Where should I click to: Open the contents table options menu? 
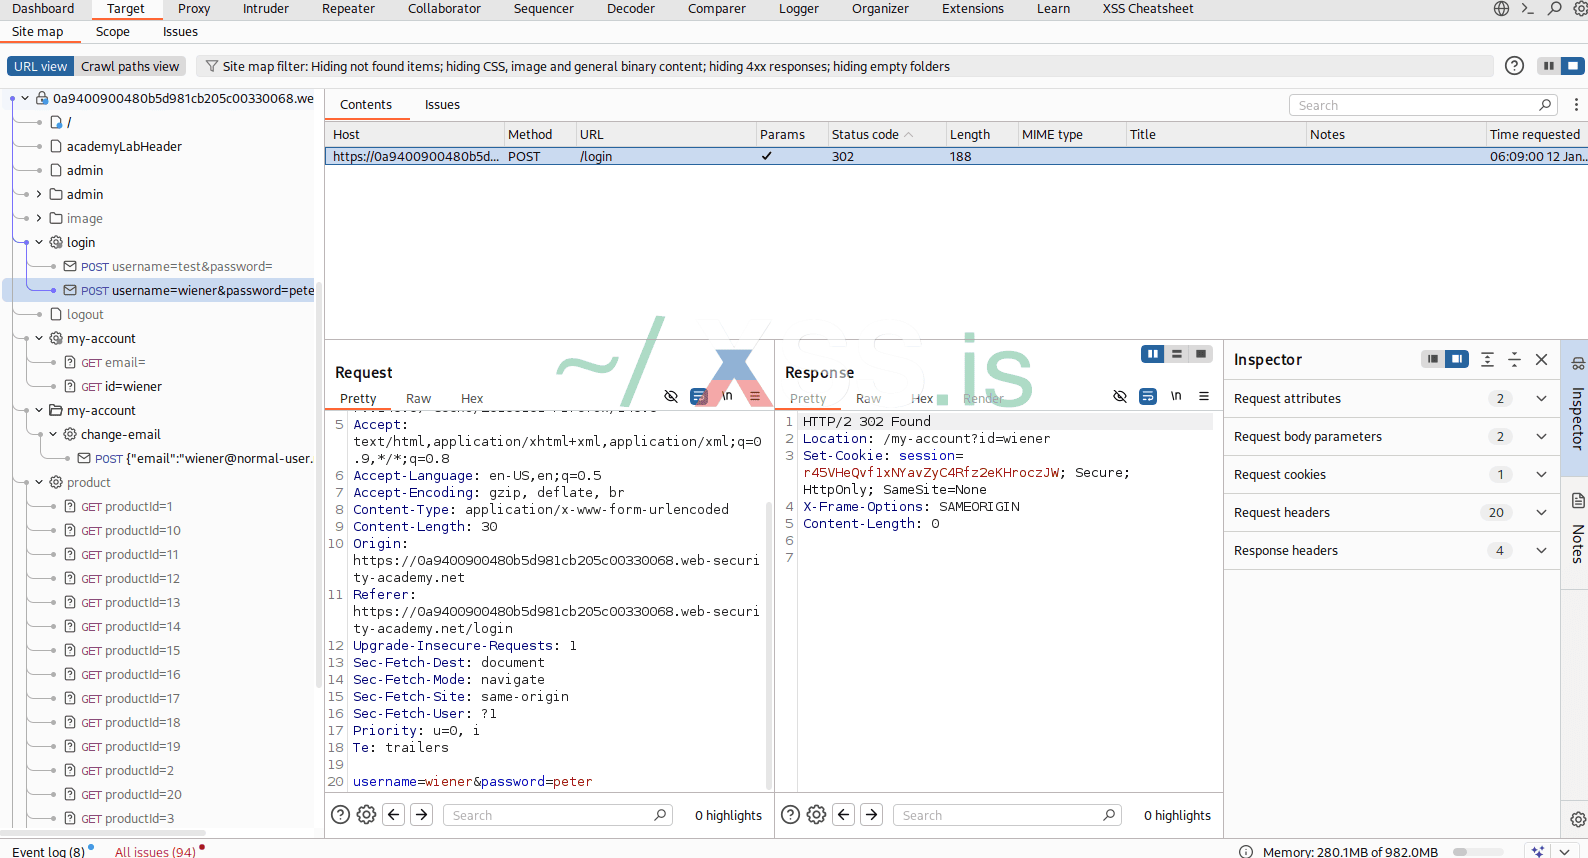(1576, 105)
